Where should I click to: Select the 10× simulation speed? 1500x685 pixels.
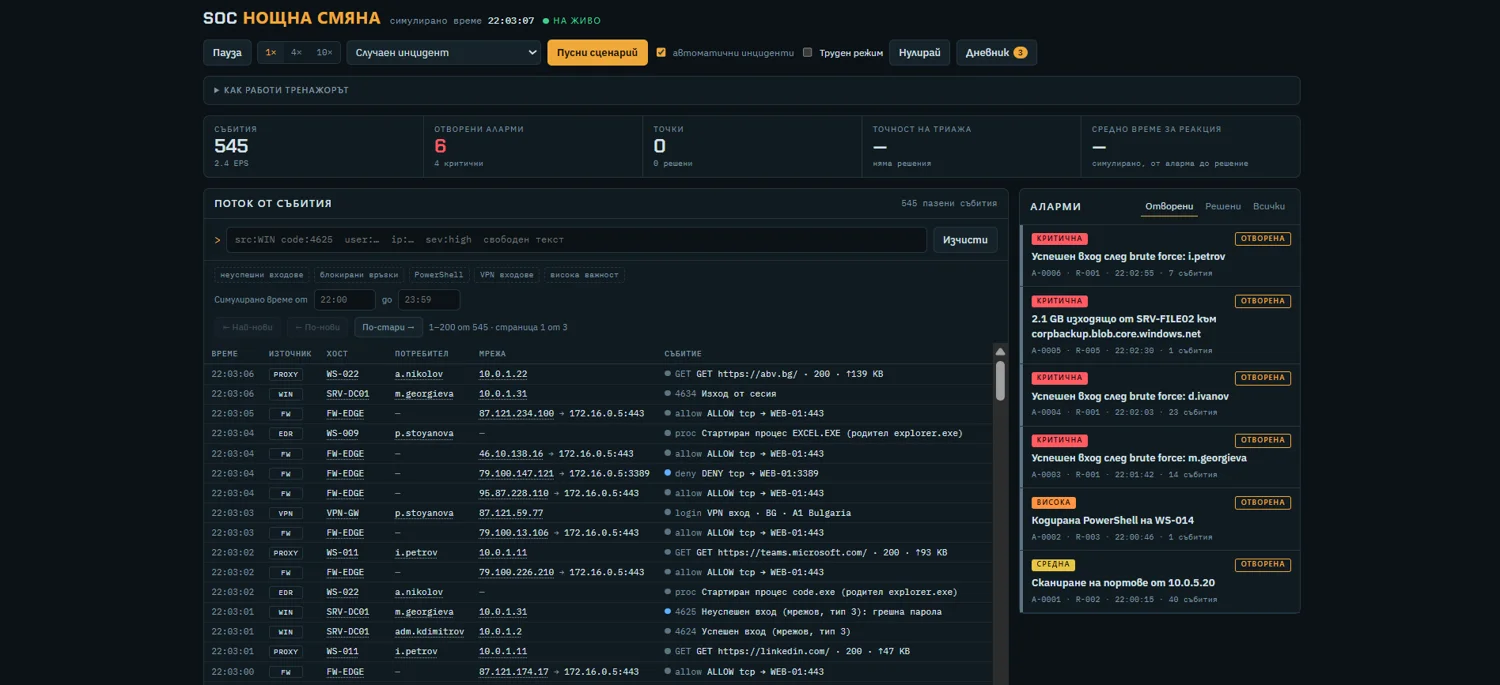[x=324, y=53]
